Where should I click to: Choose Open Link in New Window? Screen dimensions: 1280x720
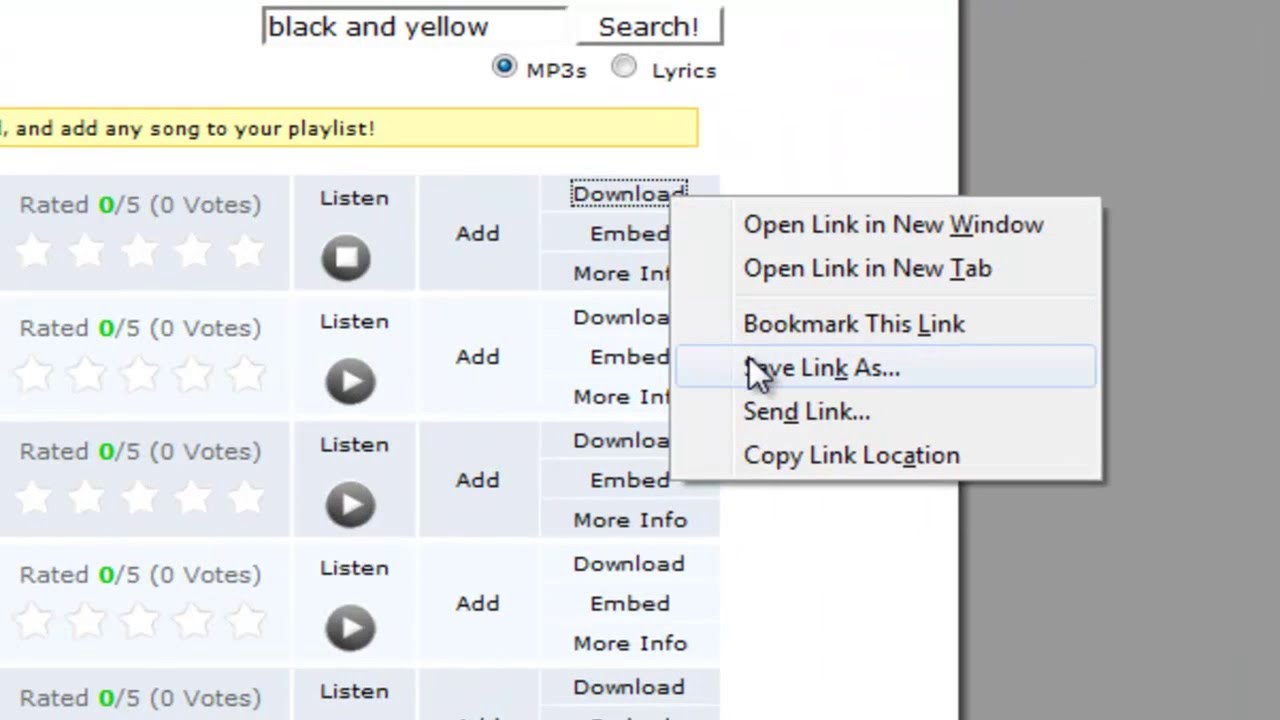[x=893, y=224]
